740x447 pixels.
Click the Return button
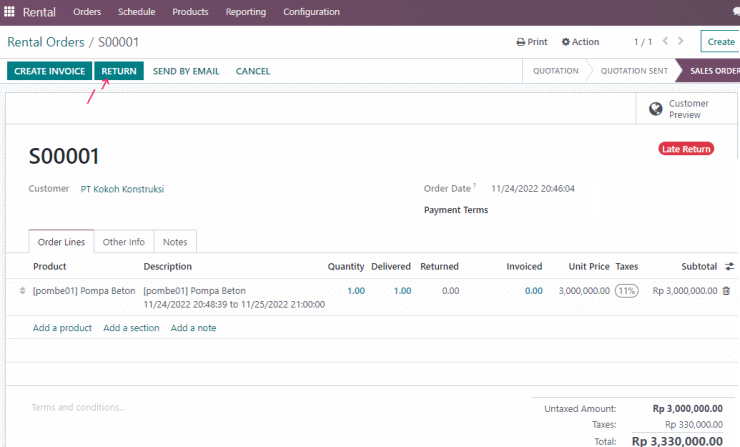119,71
